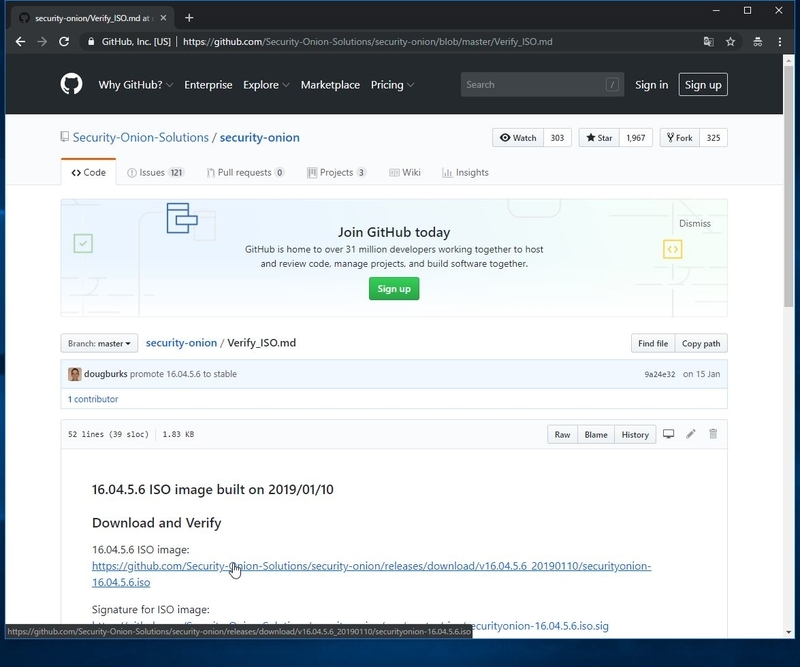This screenshot has height=667, width=800.
Task: Click into the GitHub Search field
Action: pos(542,85)
